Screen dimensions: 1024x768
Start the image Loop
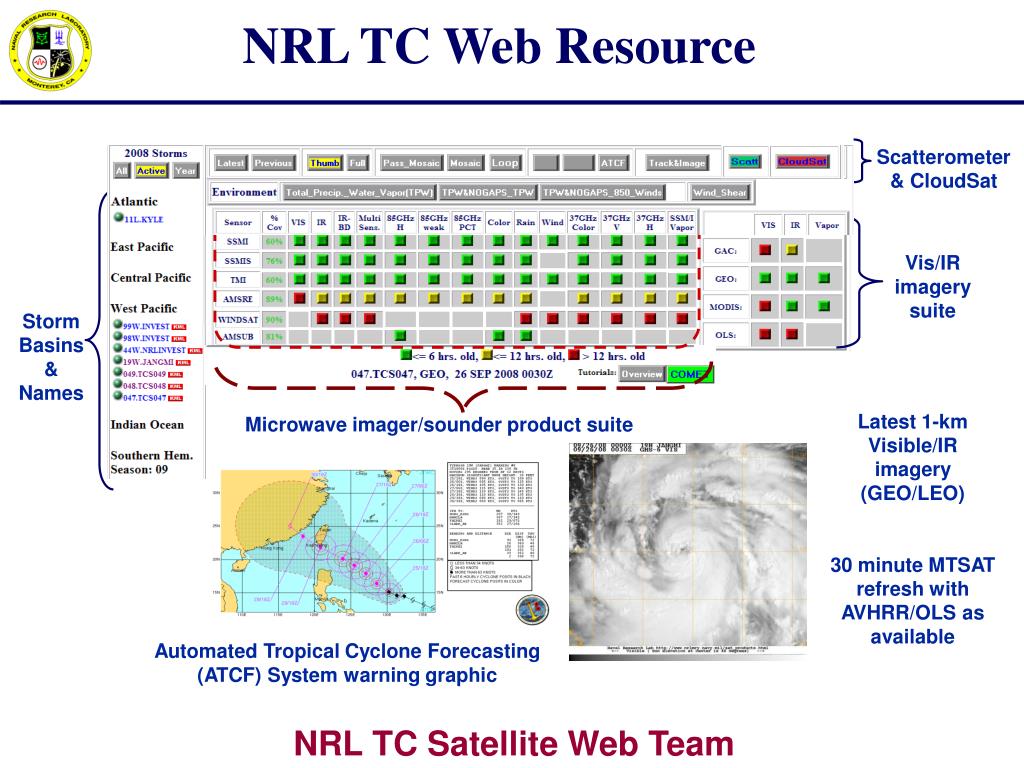[x=505, y=163]
